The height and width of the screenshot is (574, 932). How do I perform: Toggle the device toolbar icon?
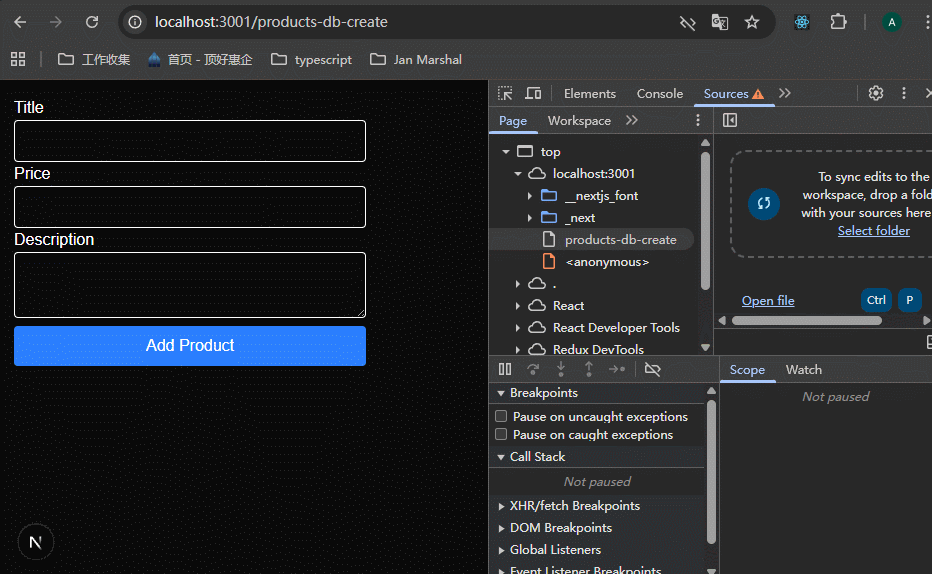tap(533, 93)
